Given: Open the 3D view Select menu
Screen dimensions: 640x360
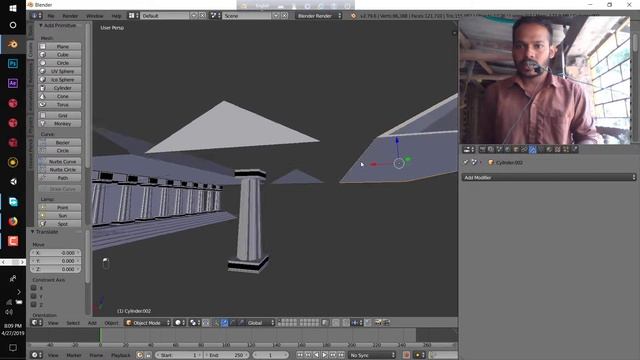Looking at the screenshot, I should coord(73,322).
